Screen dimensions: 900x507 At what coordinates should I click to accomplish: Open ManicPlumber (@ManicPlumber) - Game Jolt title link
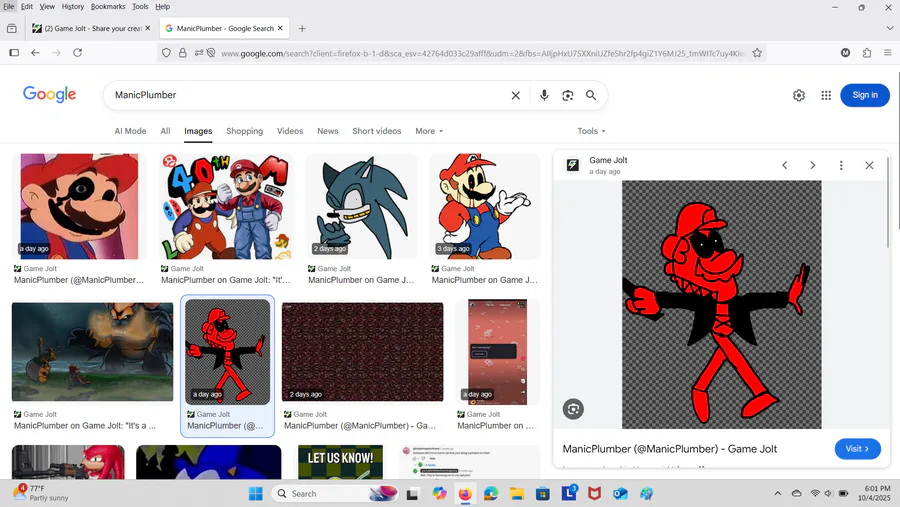(x=670, y=449)
